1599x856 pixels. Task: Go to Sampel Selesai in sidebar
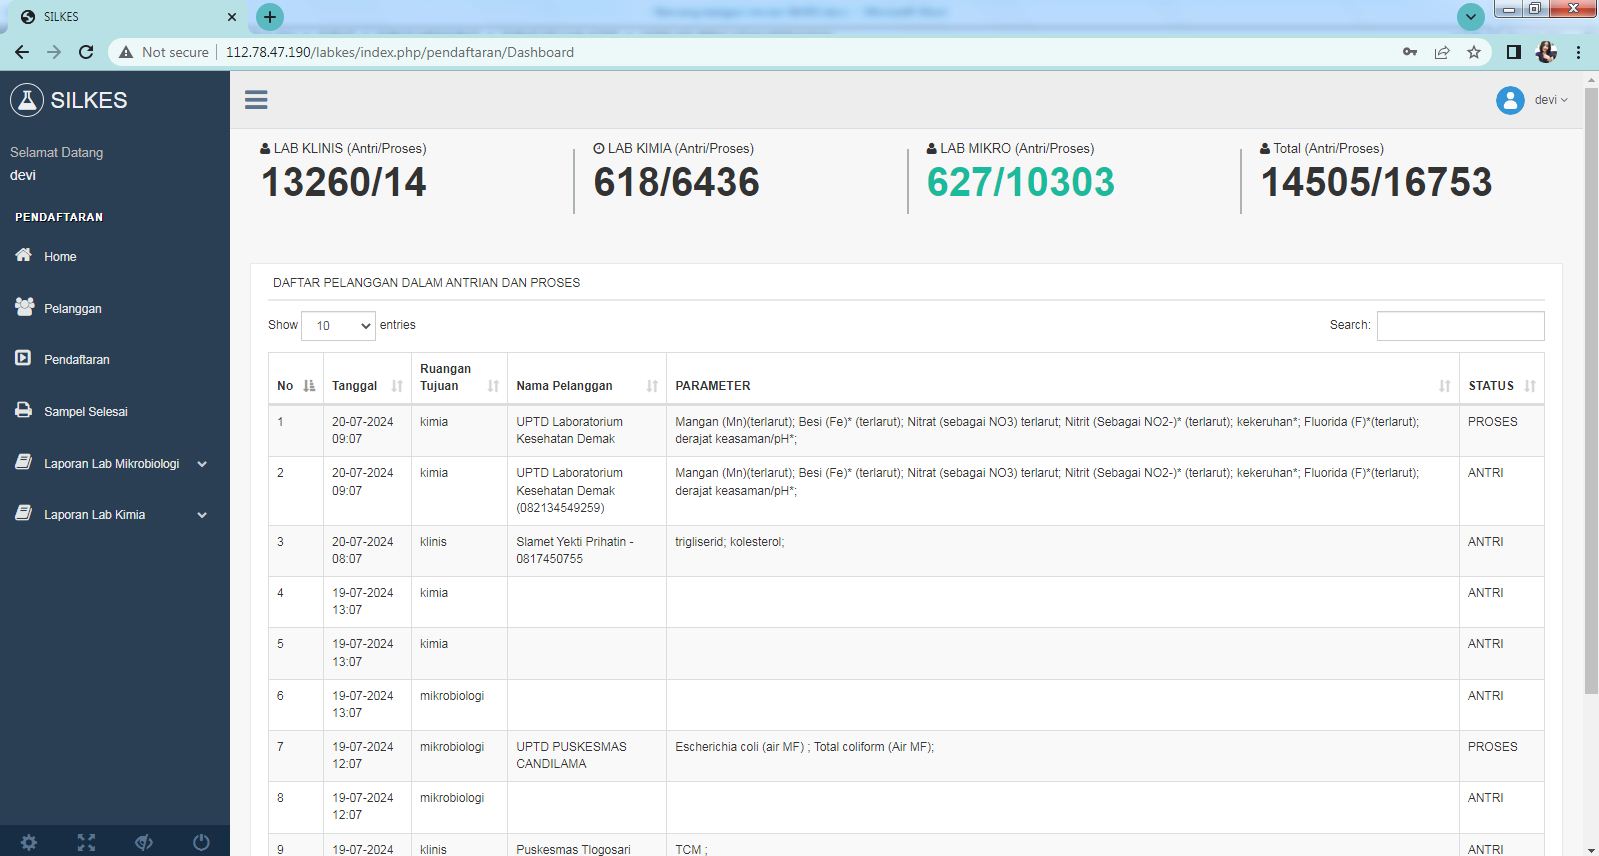85,412
